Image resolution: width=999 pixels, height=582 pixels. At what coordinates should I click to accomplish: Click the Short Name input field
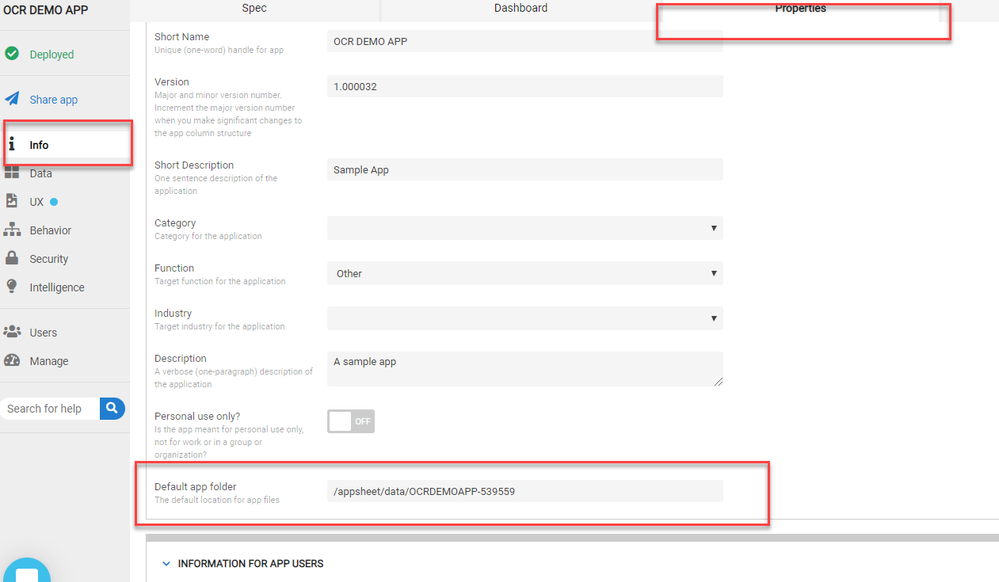click(x=525, y=41)
